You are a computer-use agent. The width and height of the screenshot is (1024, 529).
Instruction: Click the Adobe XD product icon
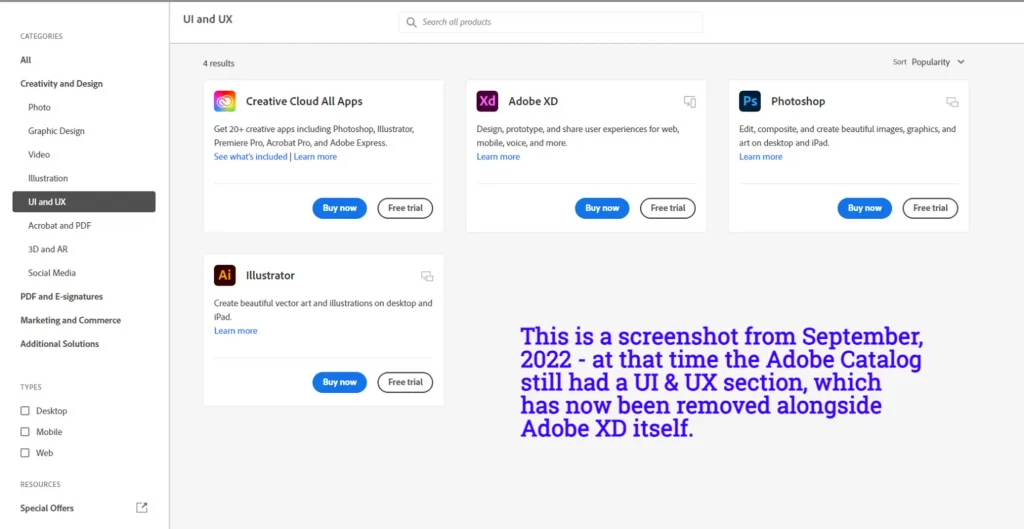coord(487,101)
